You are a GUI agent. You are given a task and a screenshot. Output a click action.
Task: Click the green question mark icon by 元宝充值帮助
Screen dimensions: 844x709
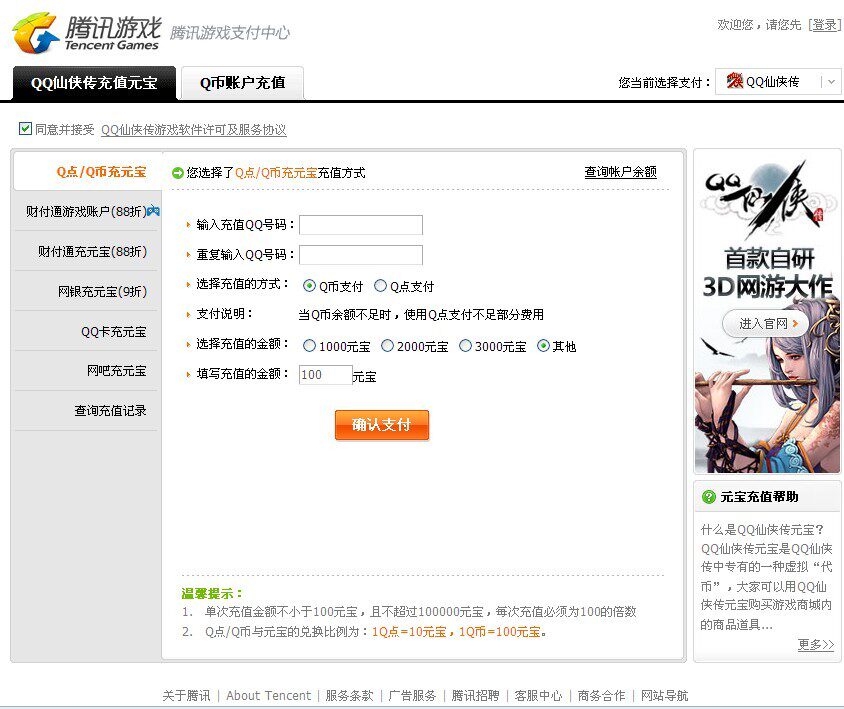(x=709, y=497)
